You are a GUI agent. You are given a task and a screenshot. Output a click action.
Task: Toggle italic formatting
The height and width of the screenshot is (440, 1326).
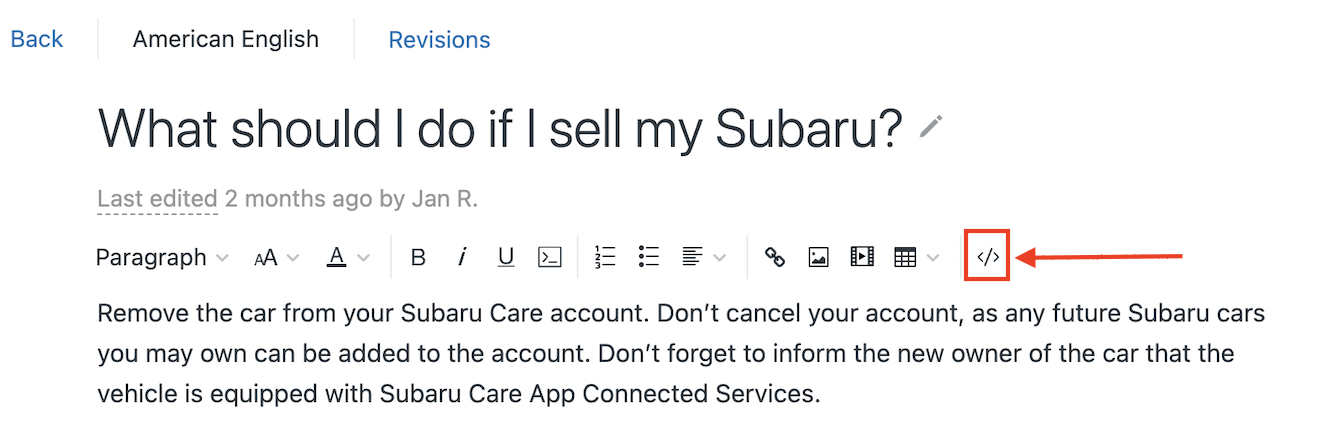(x=462, y=257)
